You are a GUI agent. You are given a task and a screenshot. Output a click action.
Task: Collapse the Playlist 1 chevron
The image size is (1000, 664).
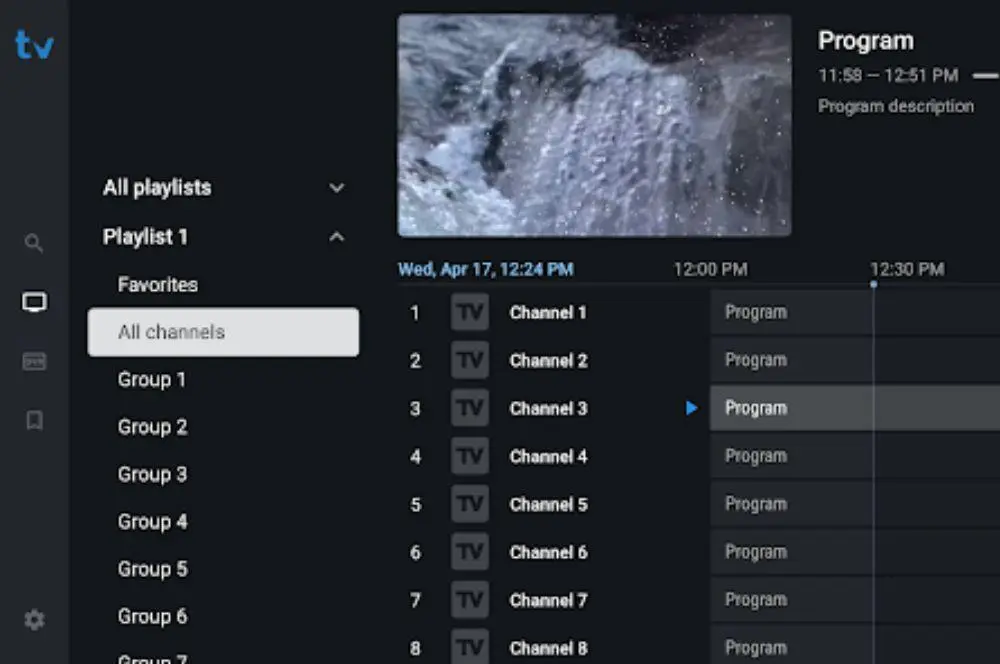pos(337,237)
